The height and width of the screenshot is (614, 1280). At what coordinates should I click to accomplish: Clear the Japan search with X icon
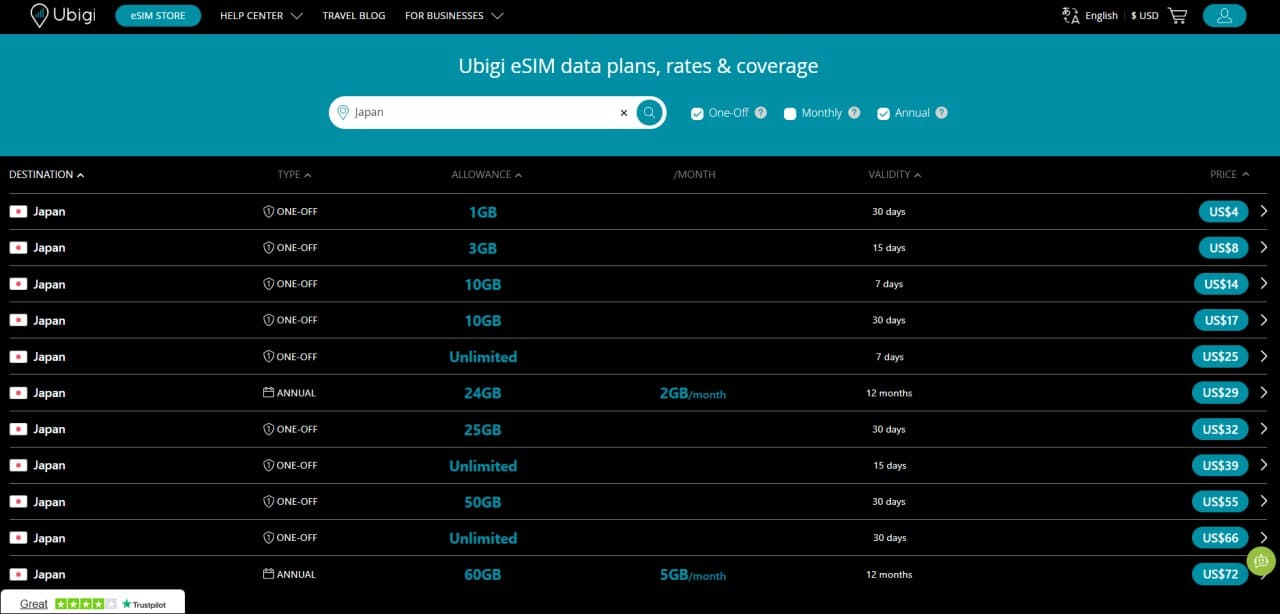[x=624, y=113]
